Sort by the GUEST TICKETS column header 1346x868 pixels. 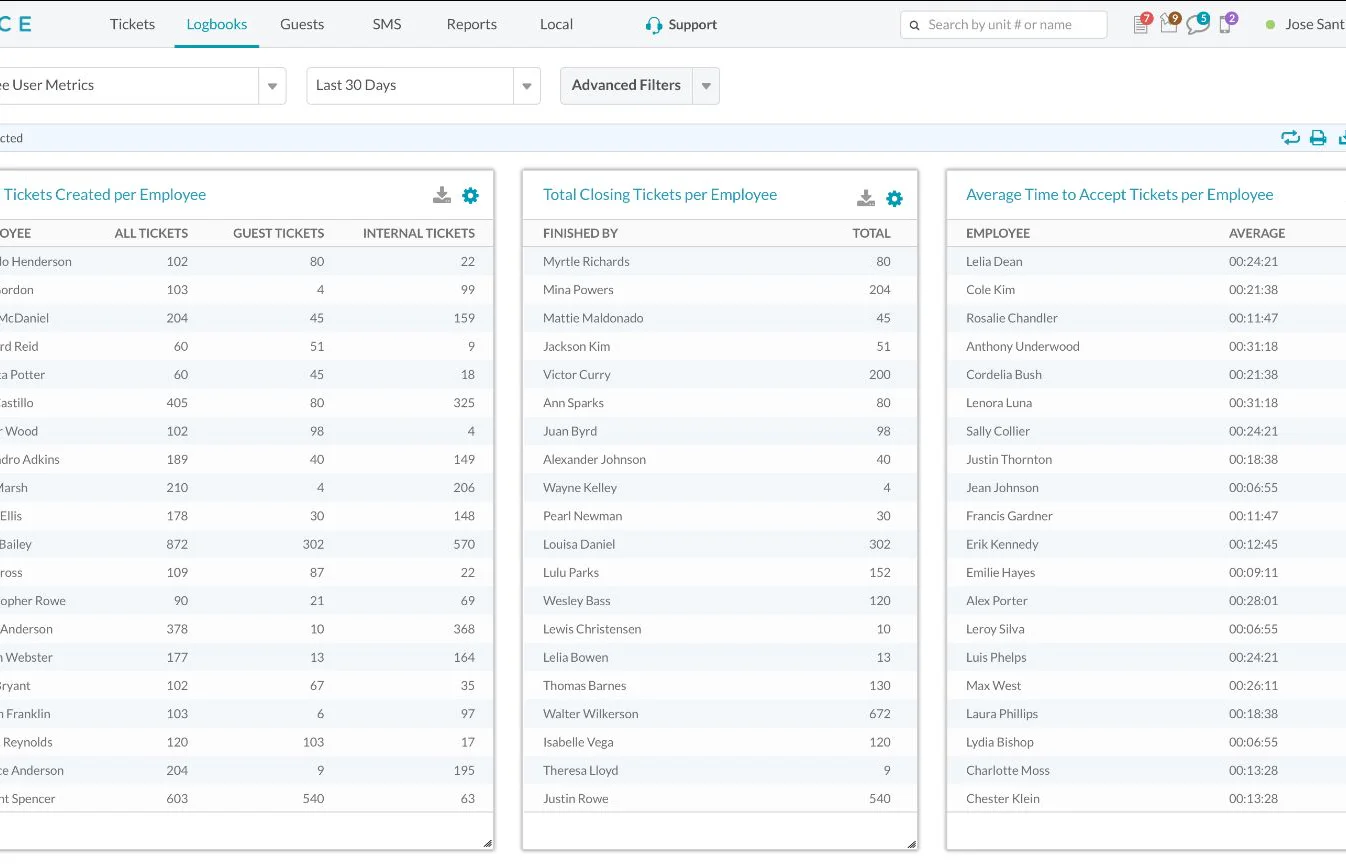click(279, 233)
